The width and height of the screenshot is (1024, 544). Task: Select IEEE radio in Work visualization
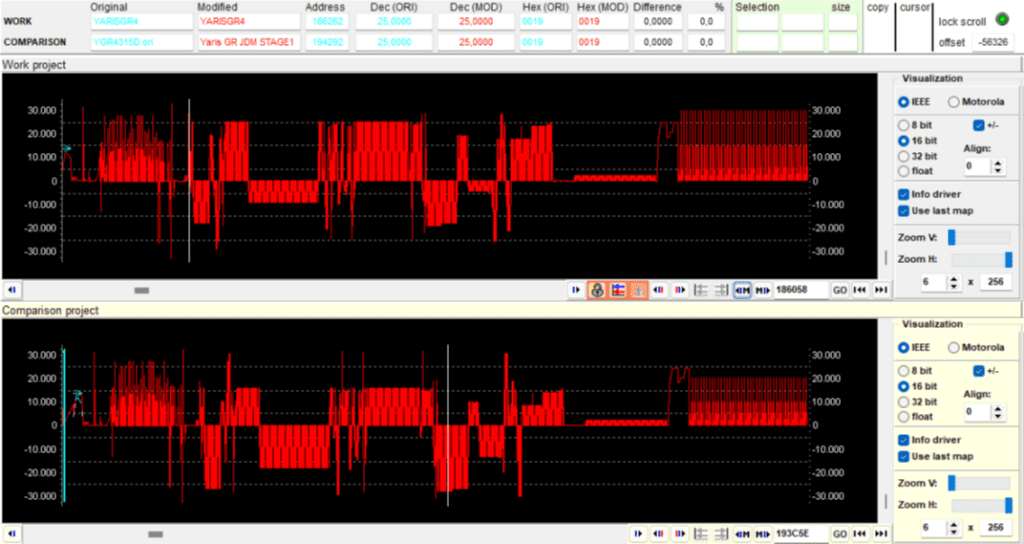pyautogui.click(x=904, y=102)
